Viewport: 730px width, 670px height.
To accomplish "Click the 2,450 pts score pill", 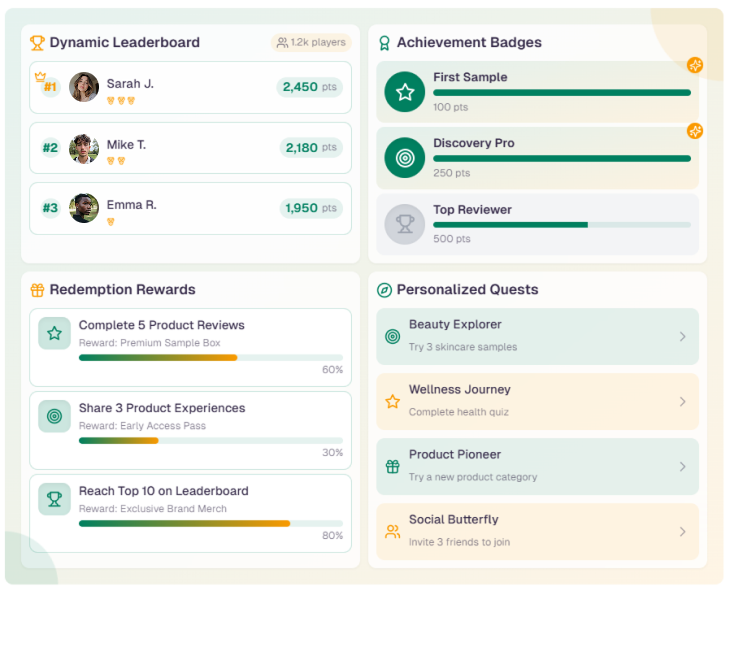I will pyautogui.click(x=310, y=87).
